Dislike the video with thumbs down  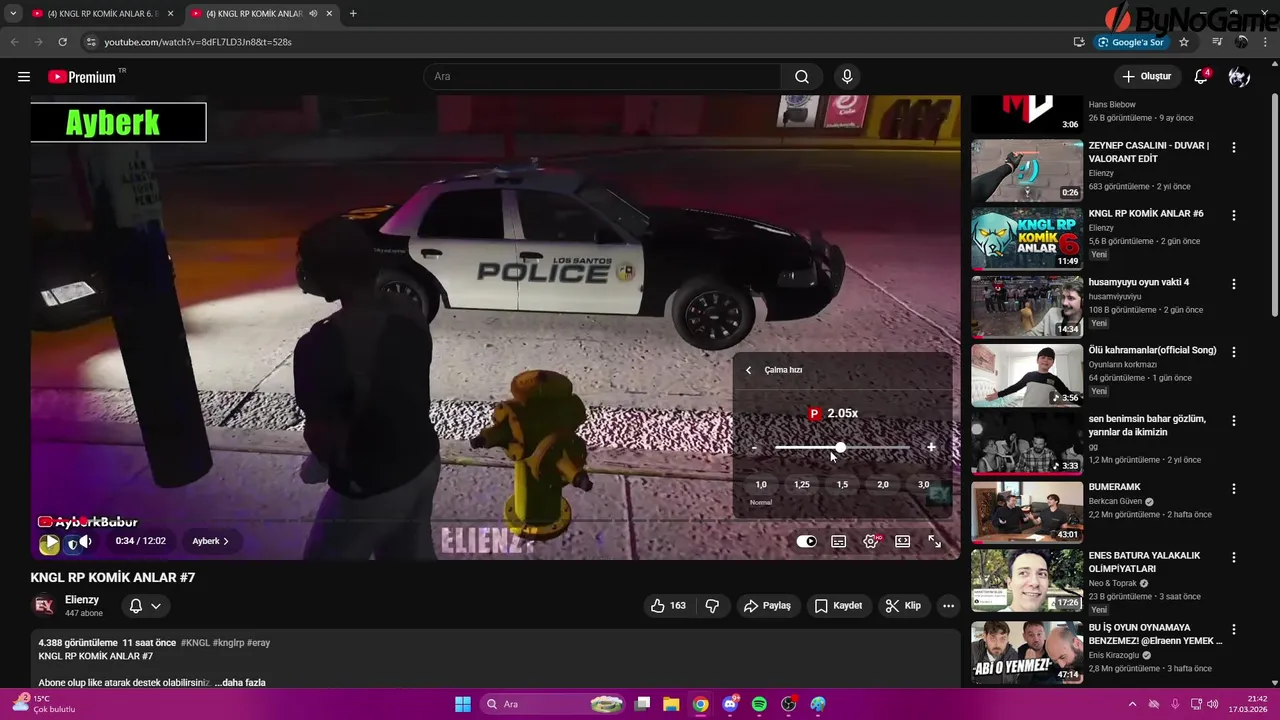(x=712, y=606)
